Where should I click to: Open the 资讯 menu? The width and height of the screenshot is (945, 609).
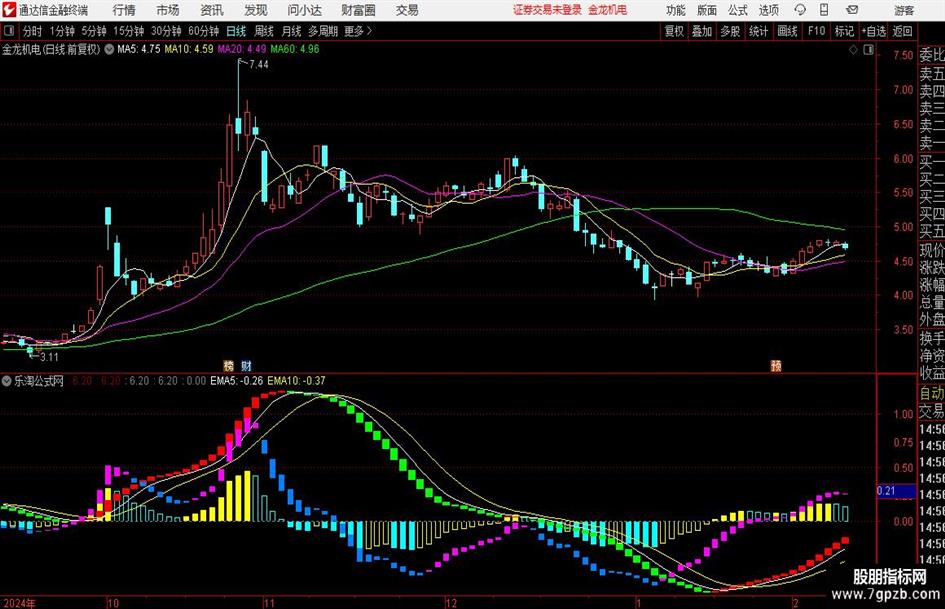pyautogui.click(x=212, y=10)
